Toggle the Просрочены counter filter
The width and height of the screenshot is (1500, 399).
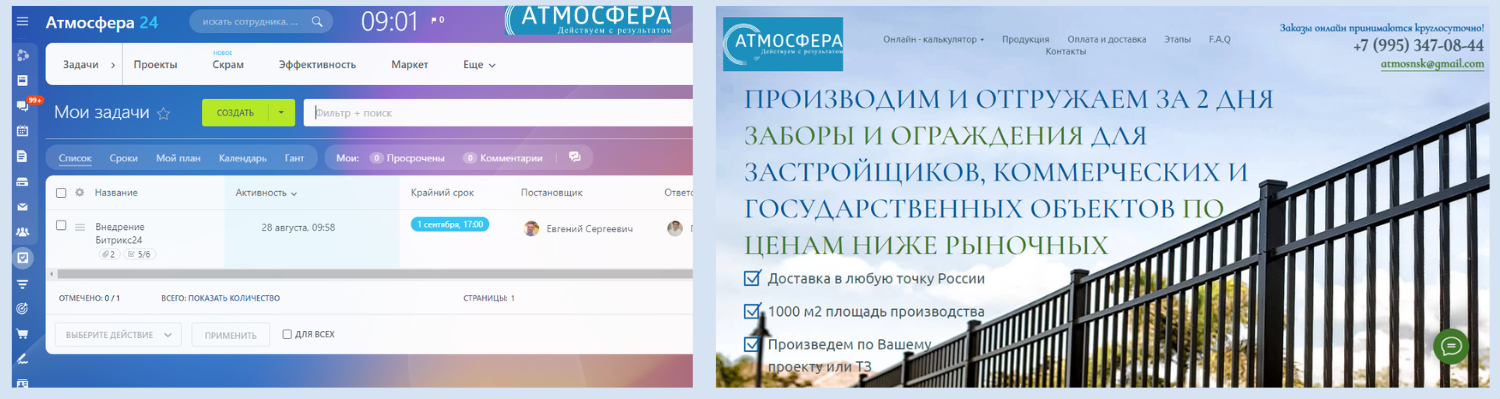[407, 158]
